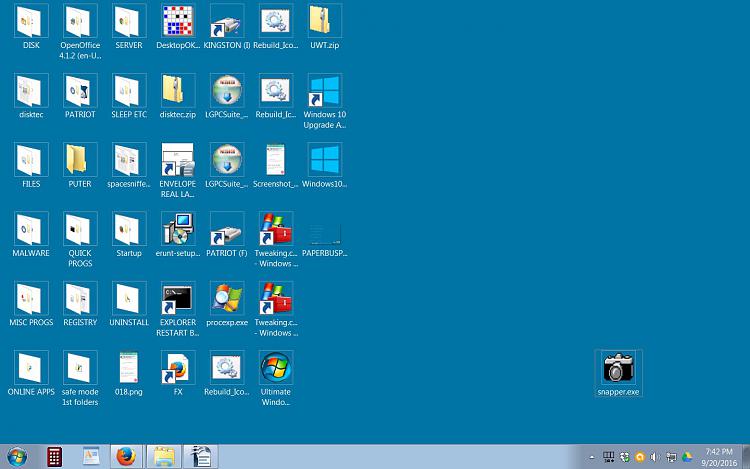Select the PUTER folder icon
Image resolution: width=750 pixels, height=469 pixels.
[x=80, y=160]
